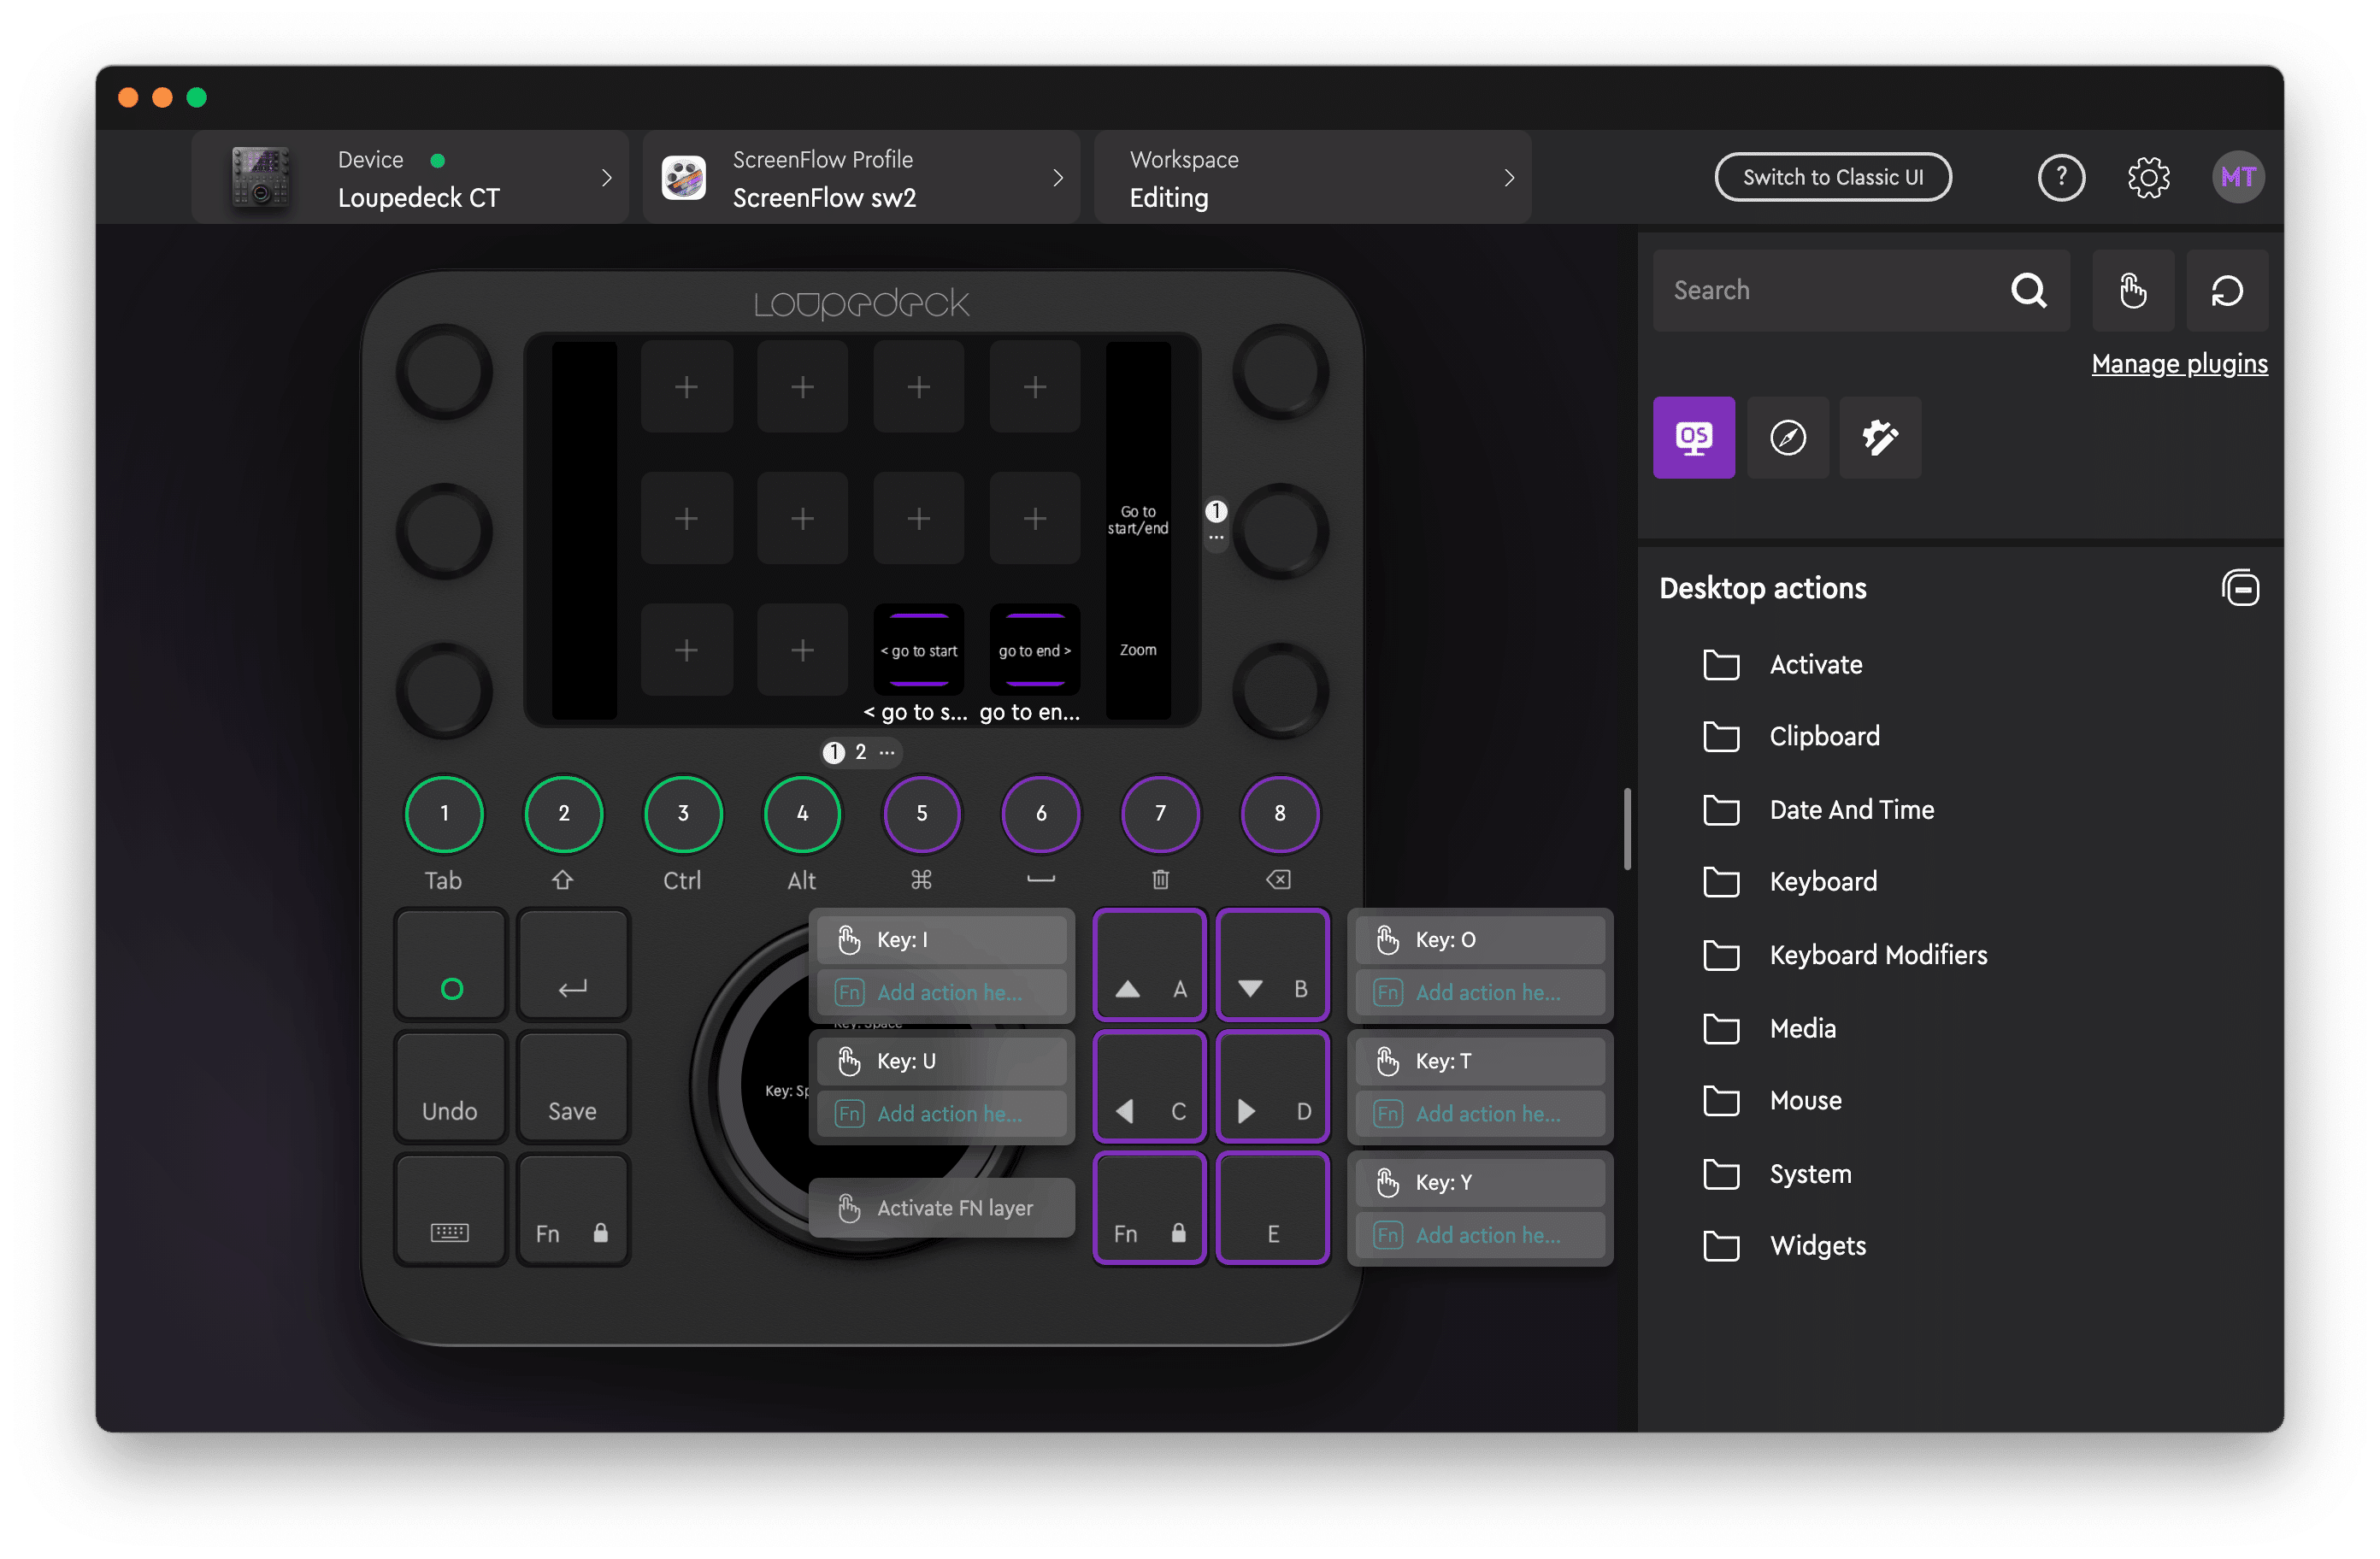Screen dimensions: 2380x1559
Task: Open settings with the gear icon
Action: (x=2148, y=177)
